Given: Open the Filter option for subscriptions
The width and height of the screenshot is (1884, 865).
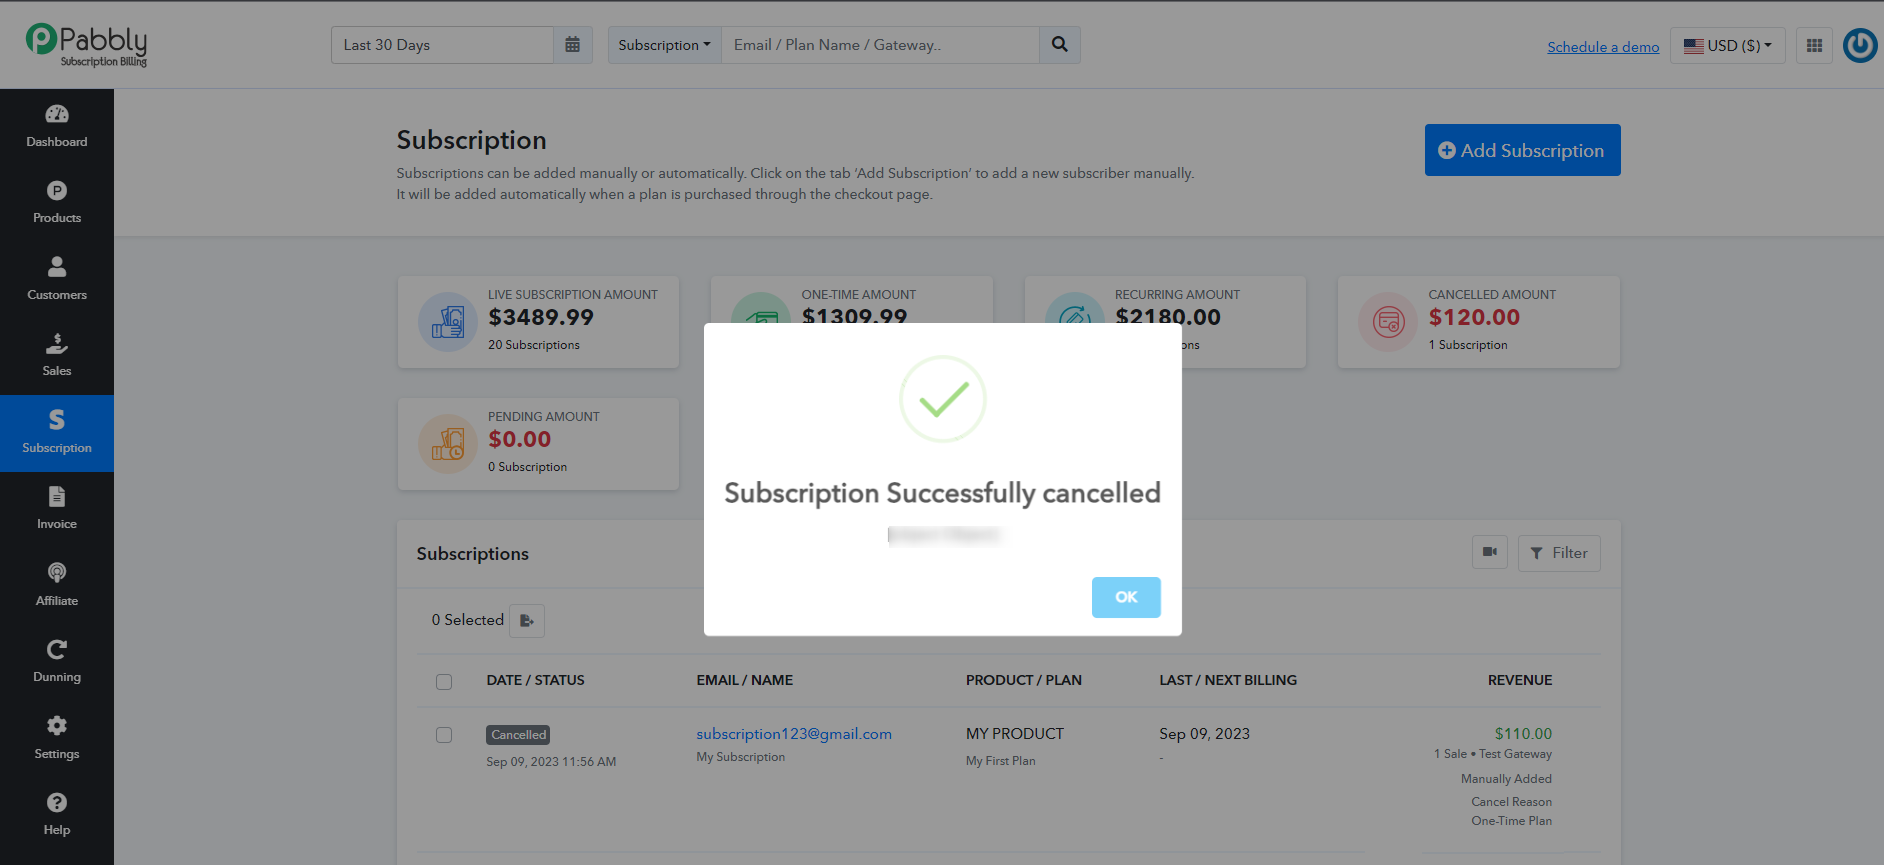Looking at the screenshot, I should pyautogui.click(x=1559, y=553).
